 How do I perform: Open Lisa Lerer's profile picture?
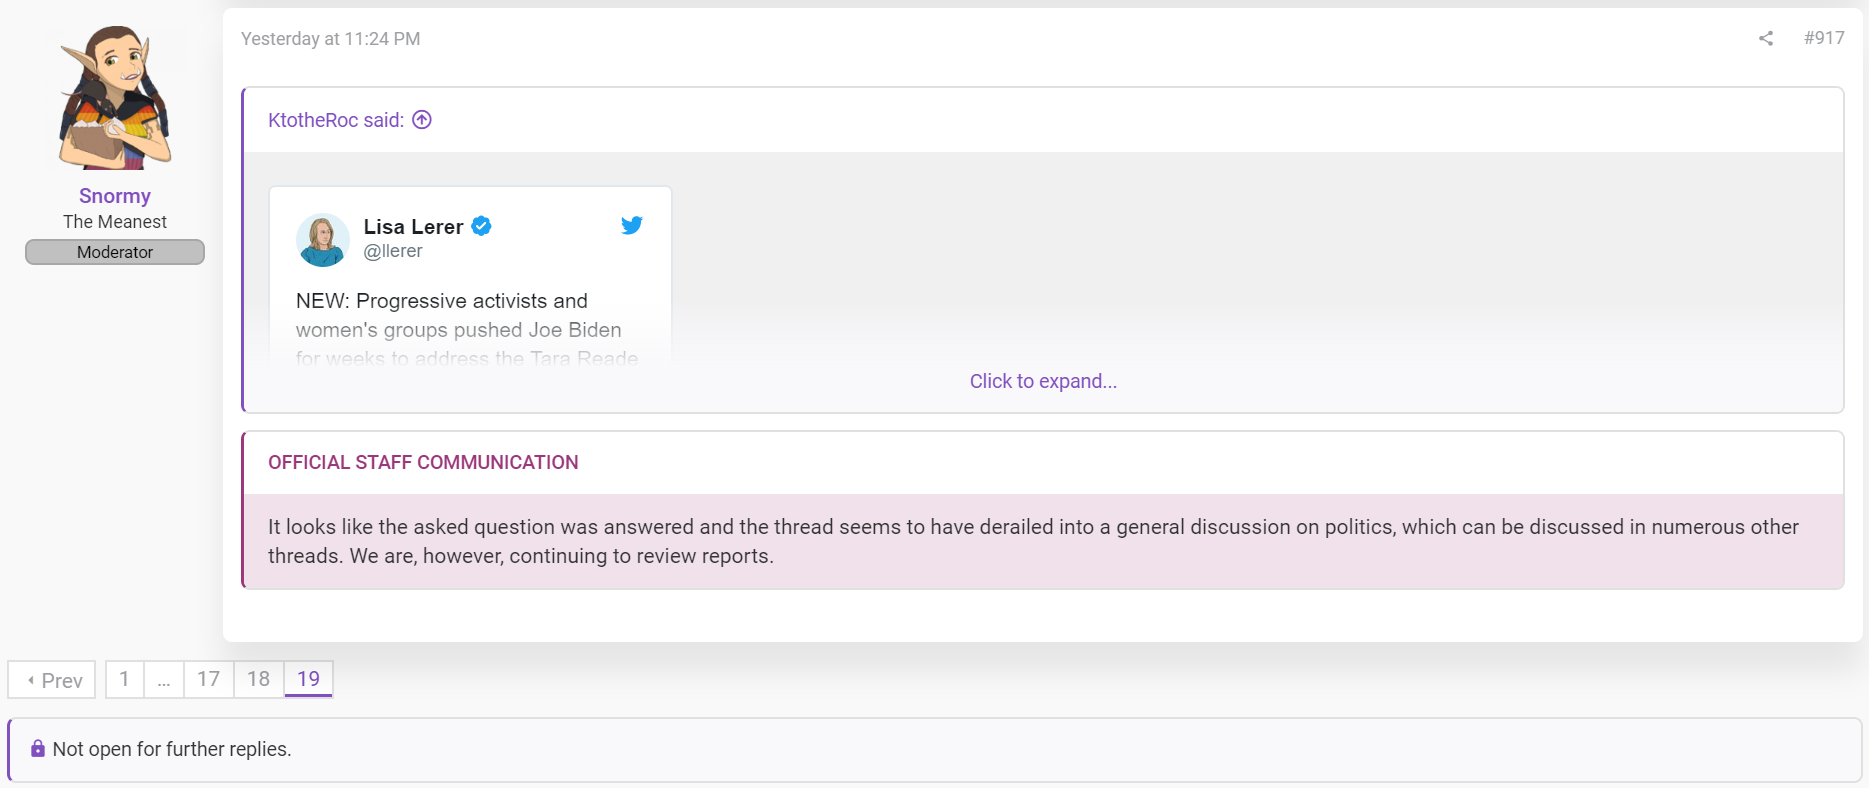point(322,240)
